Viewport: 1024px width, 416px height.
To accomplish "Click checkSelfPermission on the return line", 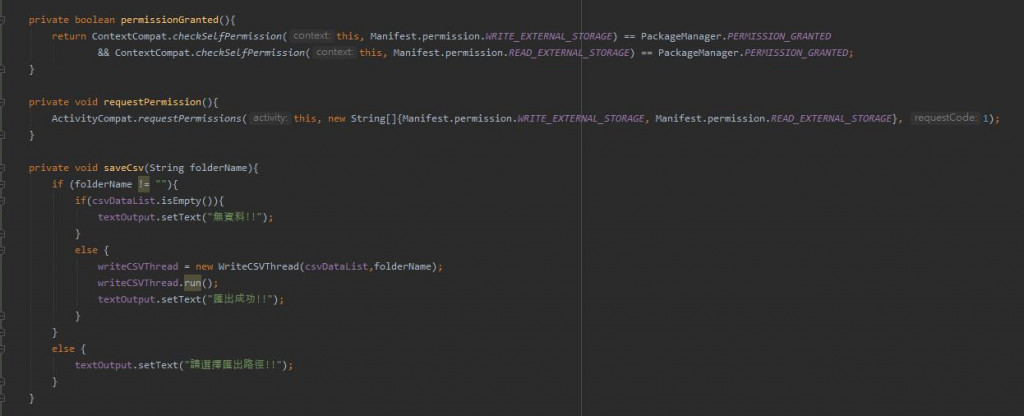I will 227,36.
